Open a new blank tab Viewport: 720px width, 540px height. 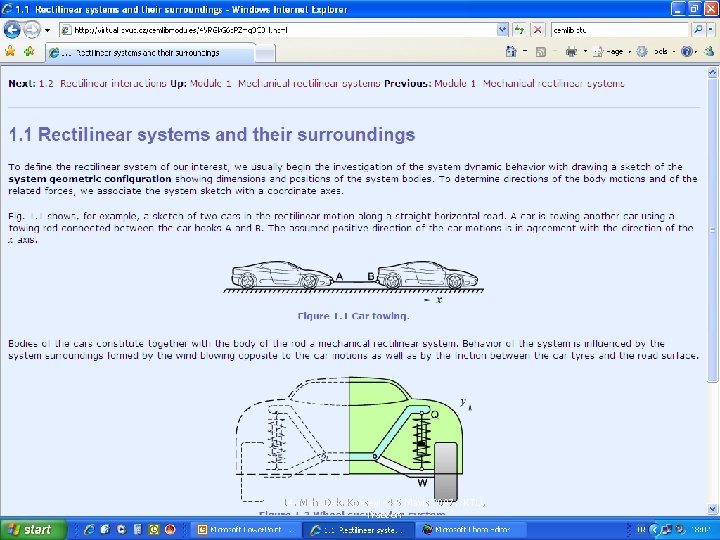tap(265, 54)
